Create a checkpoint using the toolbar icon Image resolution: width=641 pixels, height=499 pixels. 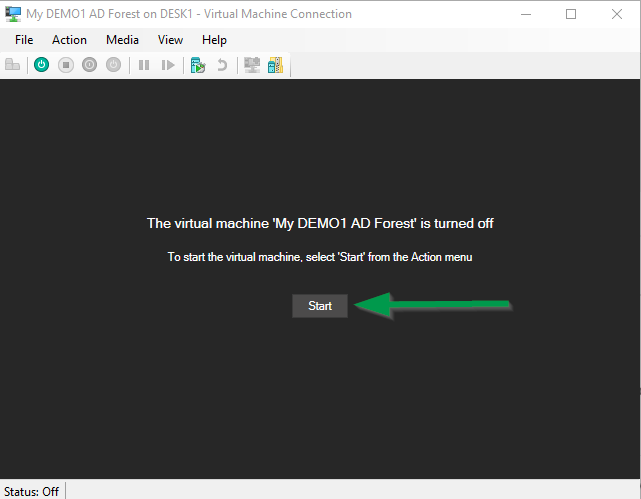pyautogui.click(x=198, y=65)
